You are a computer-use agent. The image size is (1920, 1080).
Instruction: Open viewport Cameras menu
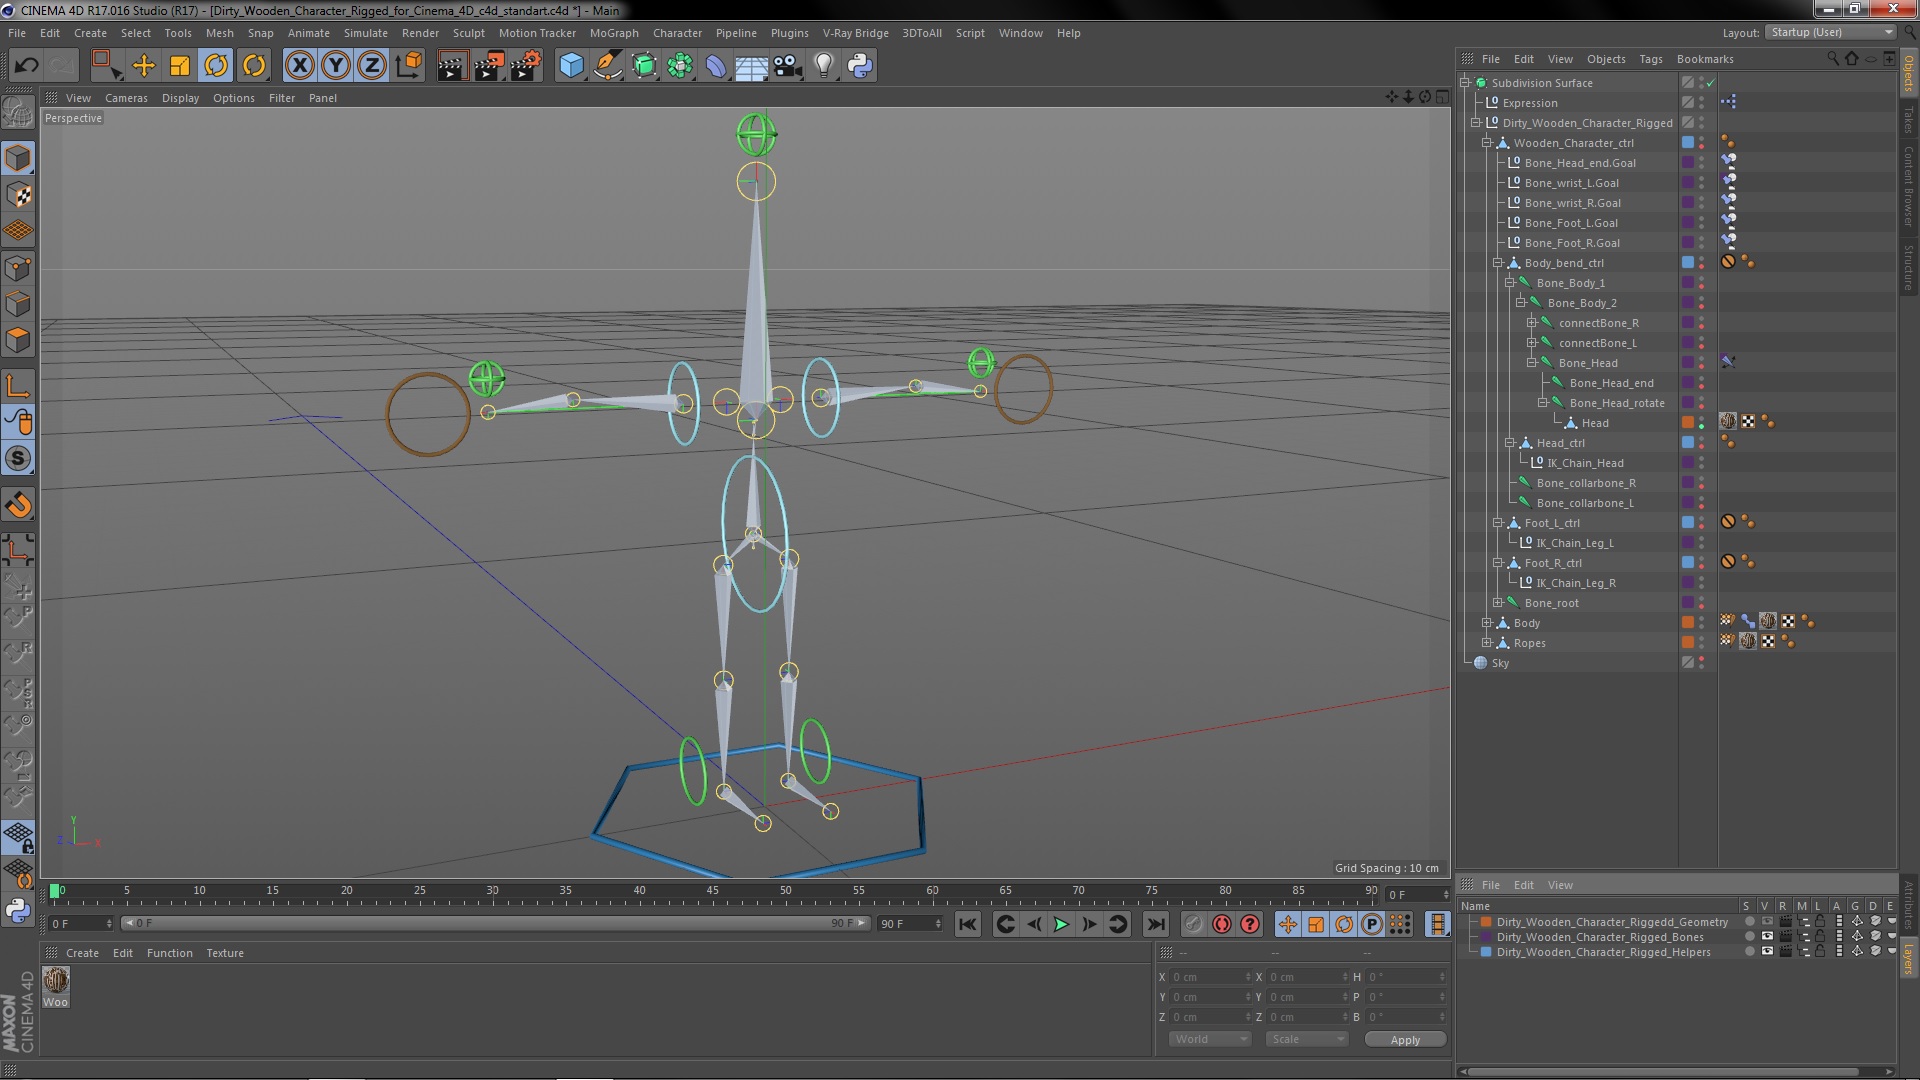(126, 98)
